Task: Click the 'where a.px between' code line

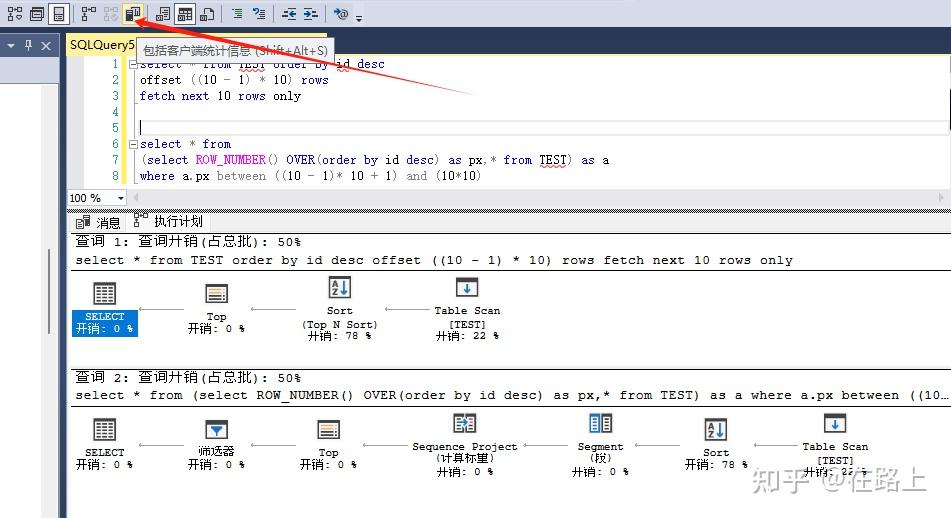Action: pos(310,176)
